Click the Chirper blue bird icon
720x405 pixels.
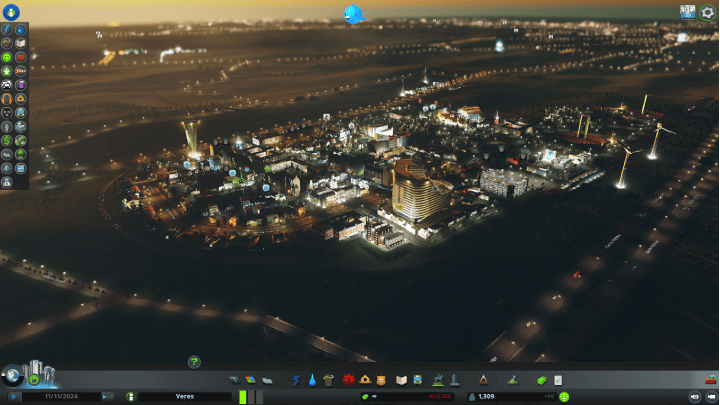click(353, 13)
